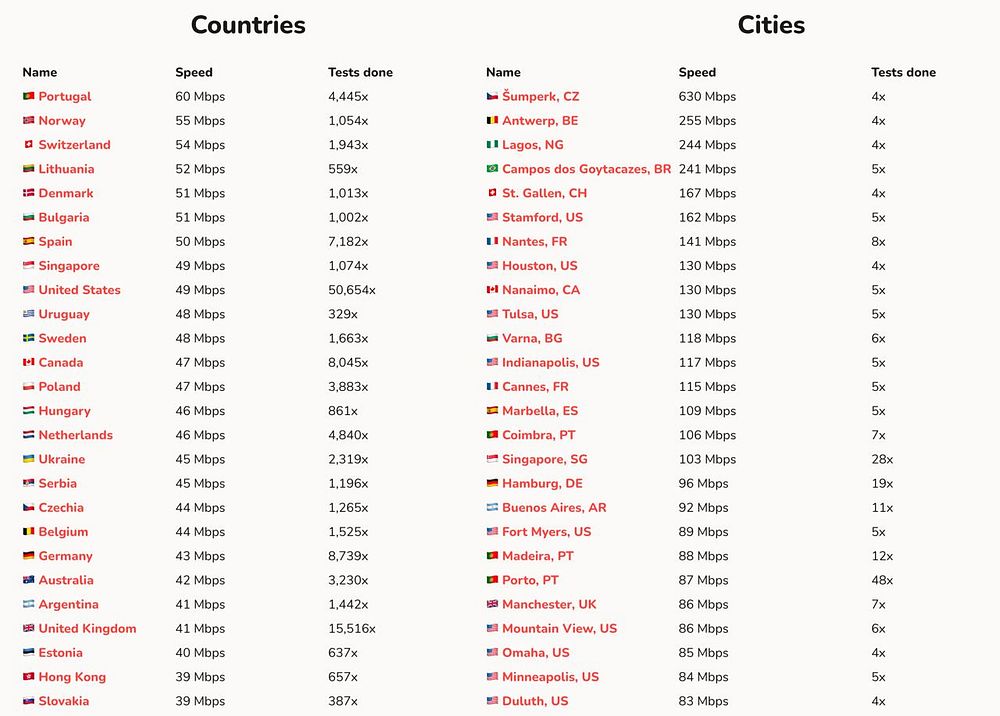Click the Canada flag next to Nanaimo
This screenshot has width=1000, height=716.
click(x=492, y=290)
